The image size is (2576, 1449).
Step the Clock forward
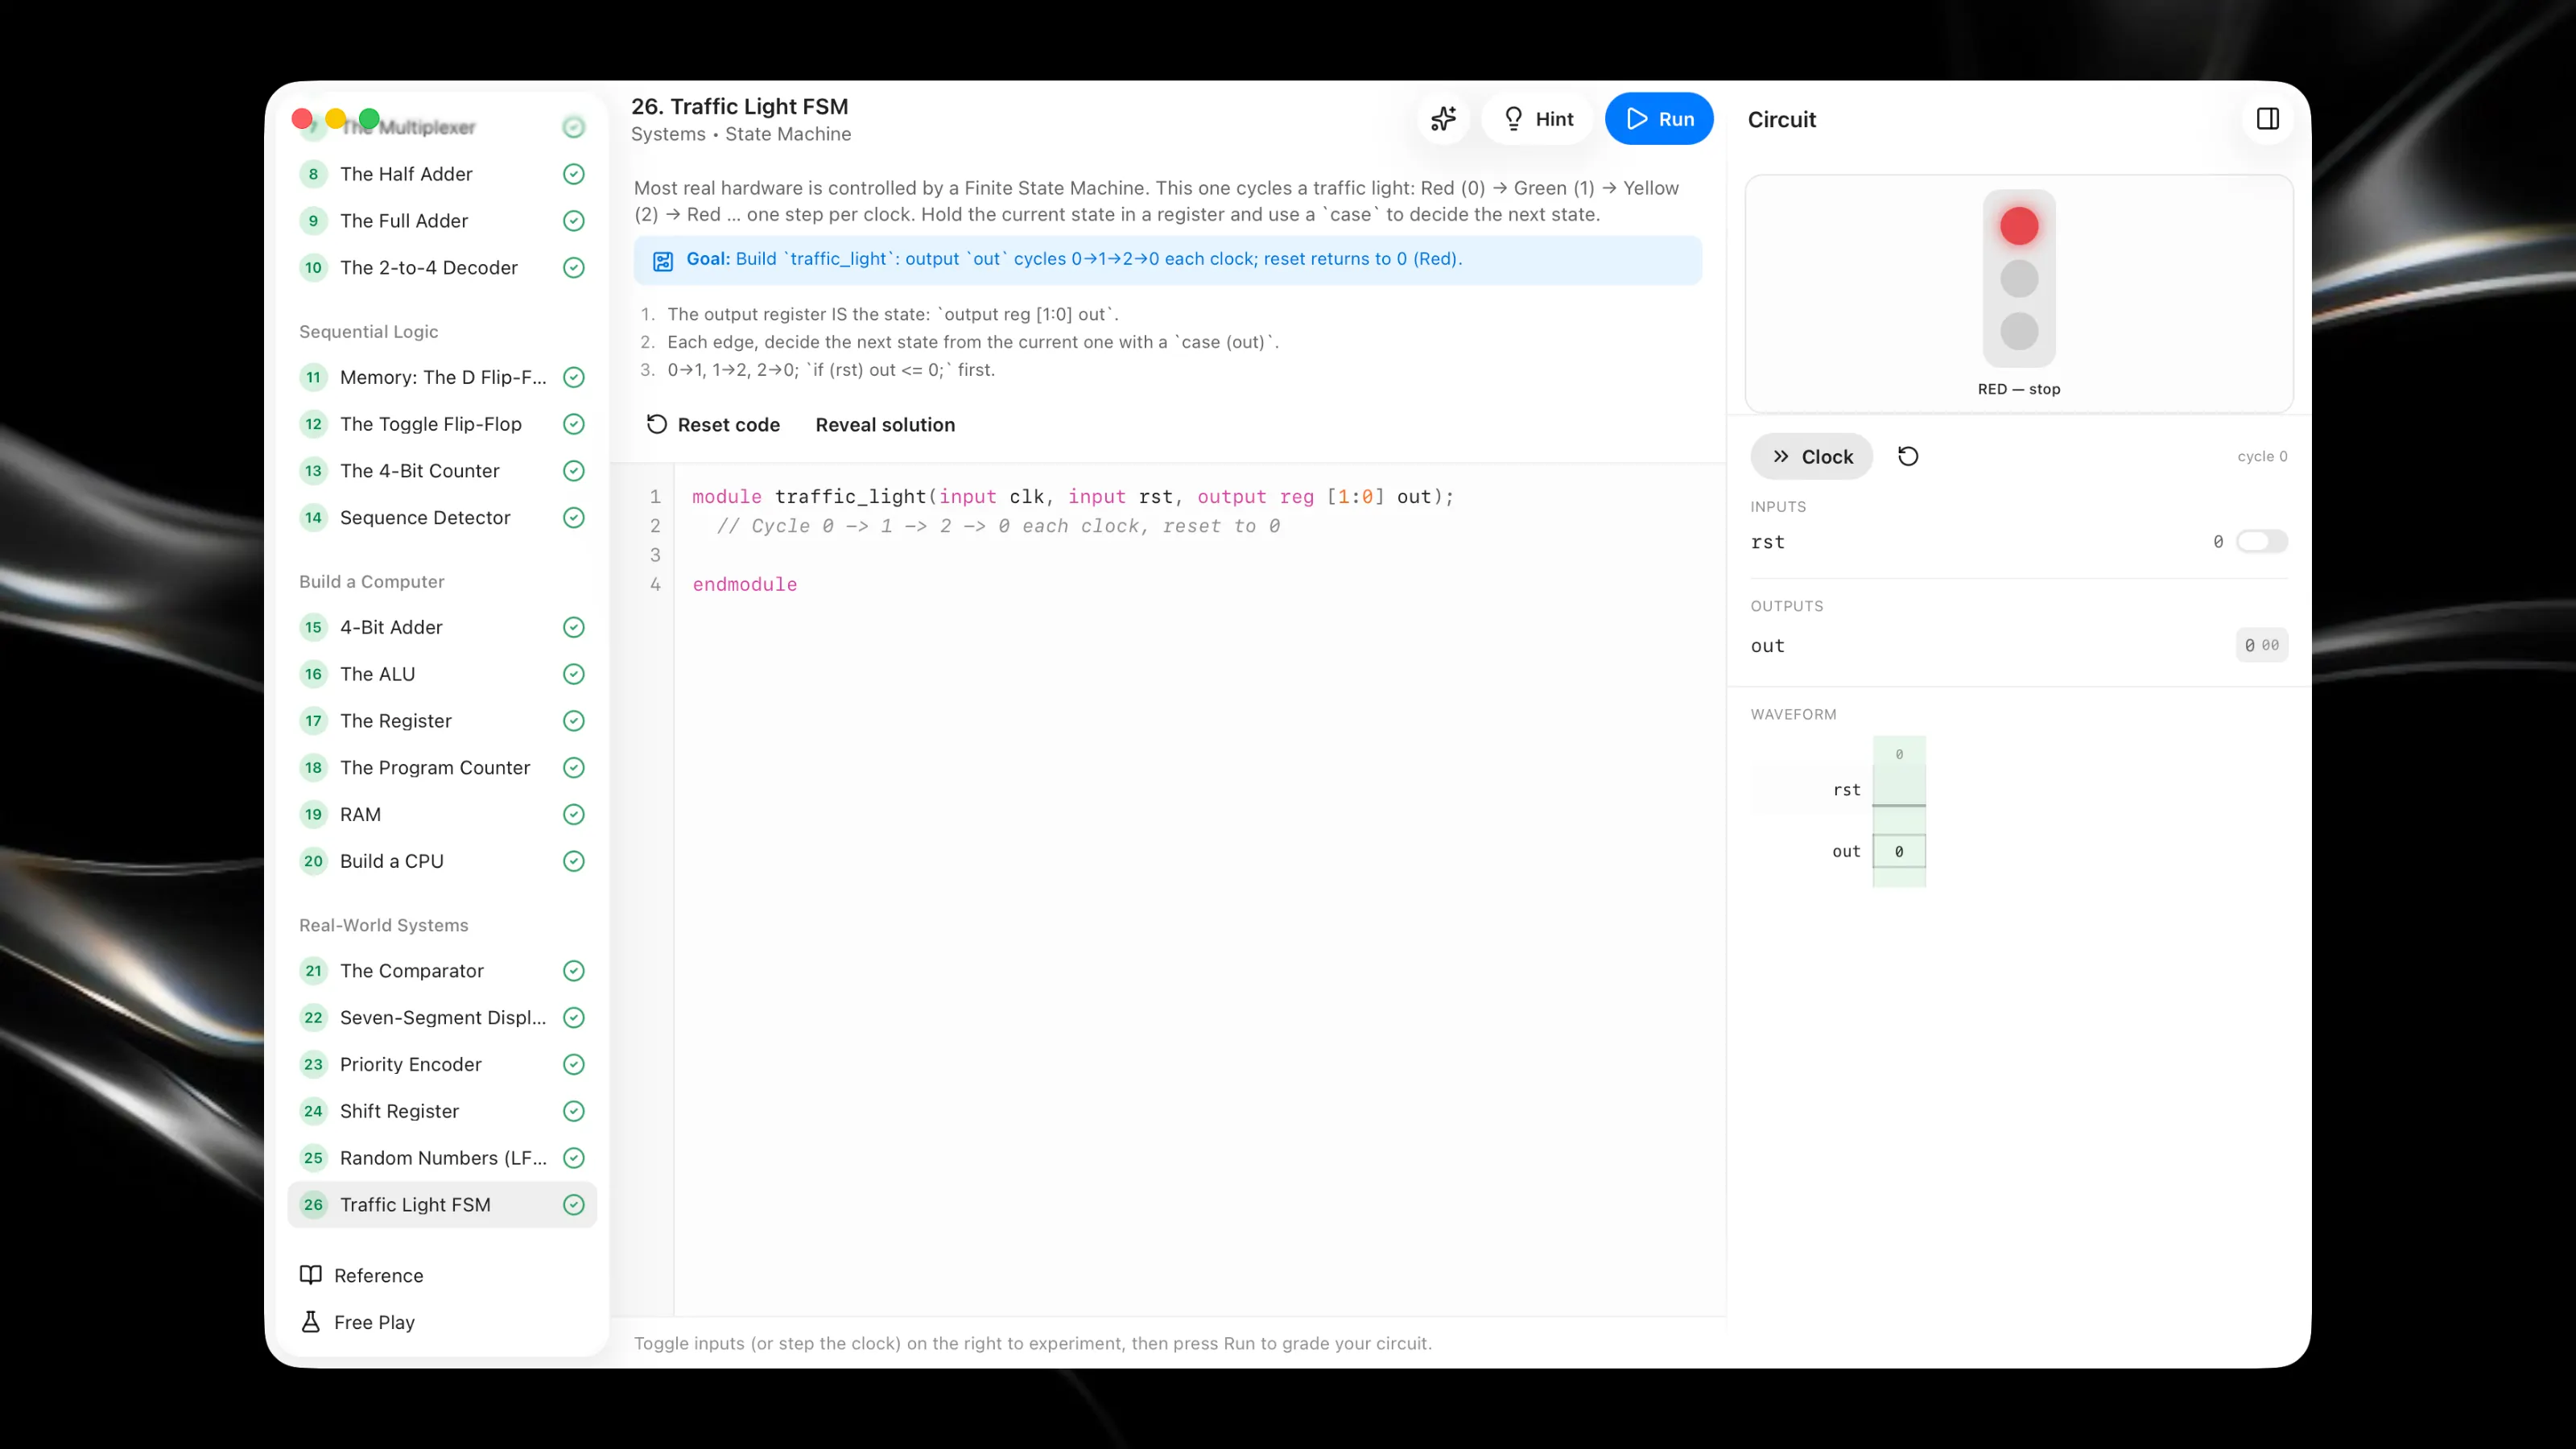pos(1812,456)
